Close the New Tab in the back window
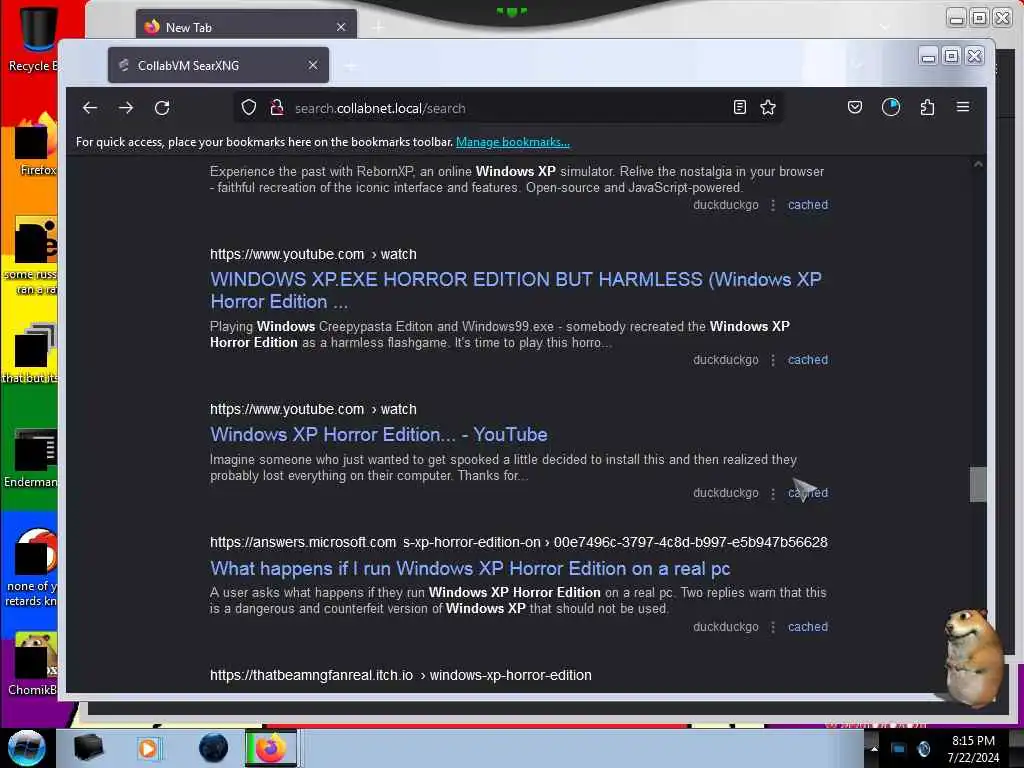This screenshot has width=1024, height=768. point(341,27)
